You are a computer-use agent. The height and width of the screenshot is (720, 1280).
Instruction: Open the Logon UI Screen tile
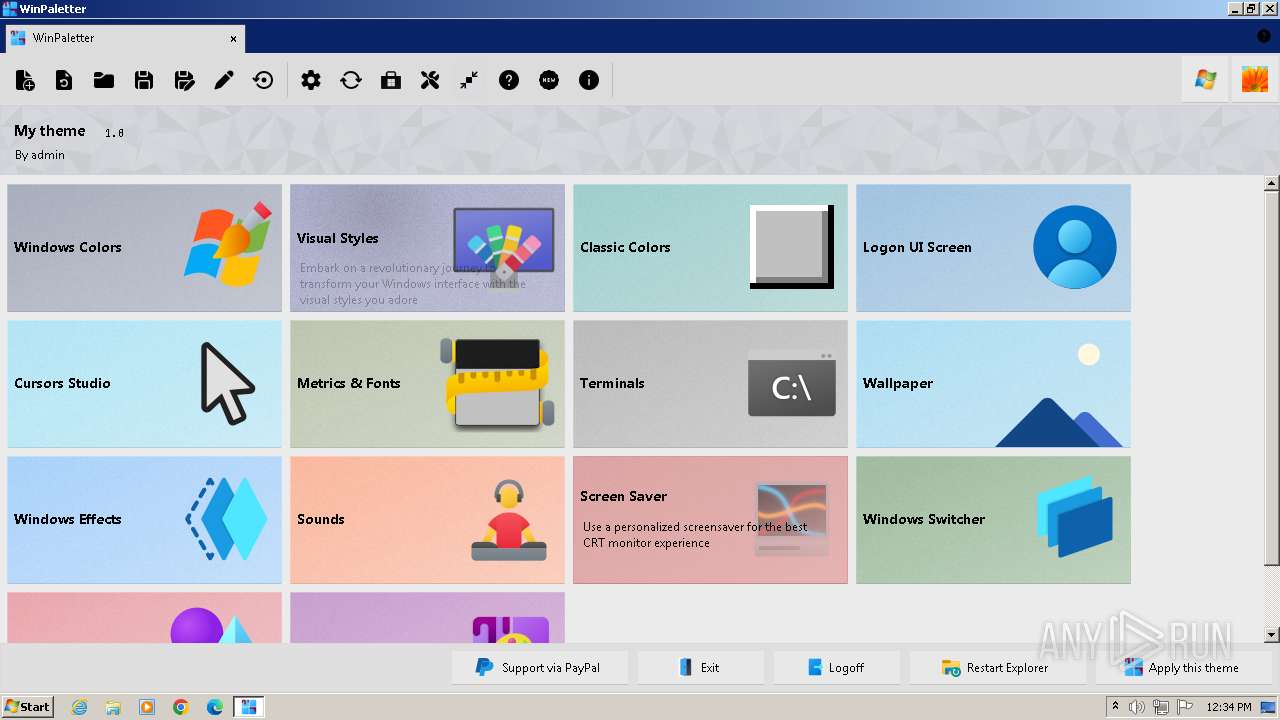tap(993, 248)
